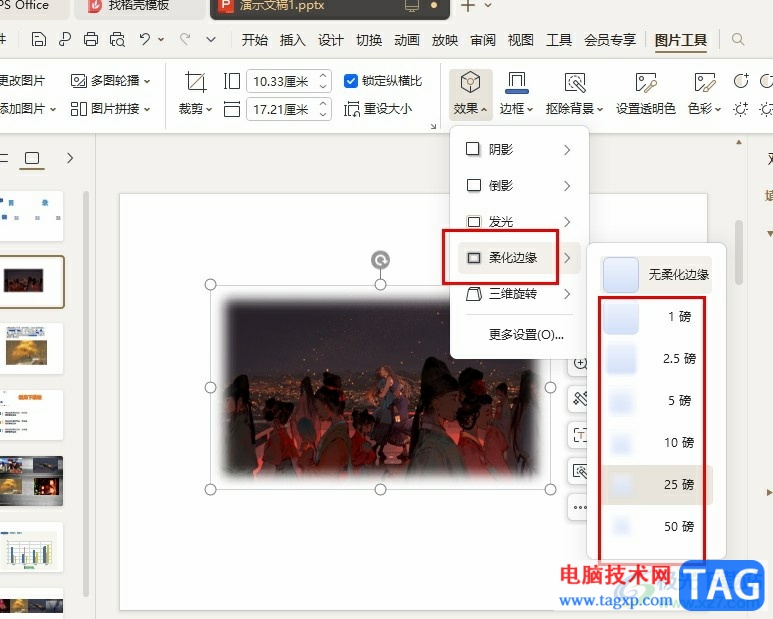773x619 pixels.
Task: Expand the quick access toolbar dropdown
Action: click(x=211, y=39)
